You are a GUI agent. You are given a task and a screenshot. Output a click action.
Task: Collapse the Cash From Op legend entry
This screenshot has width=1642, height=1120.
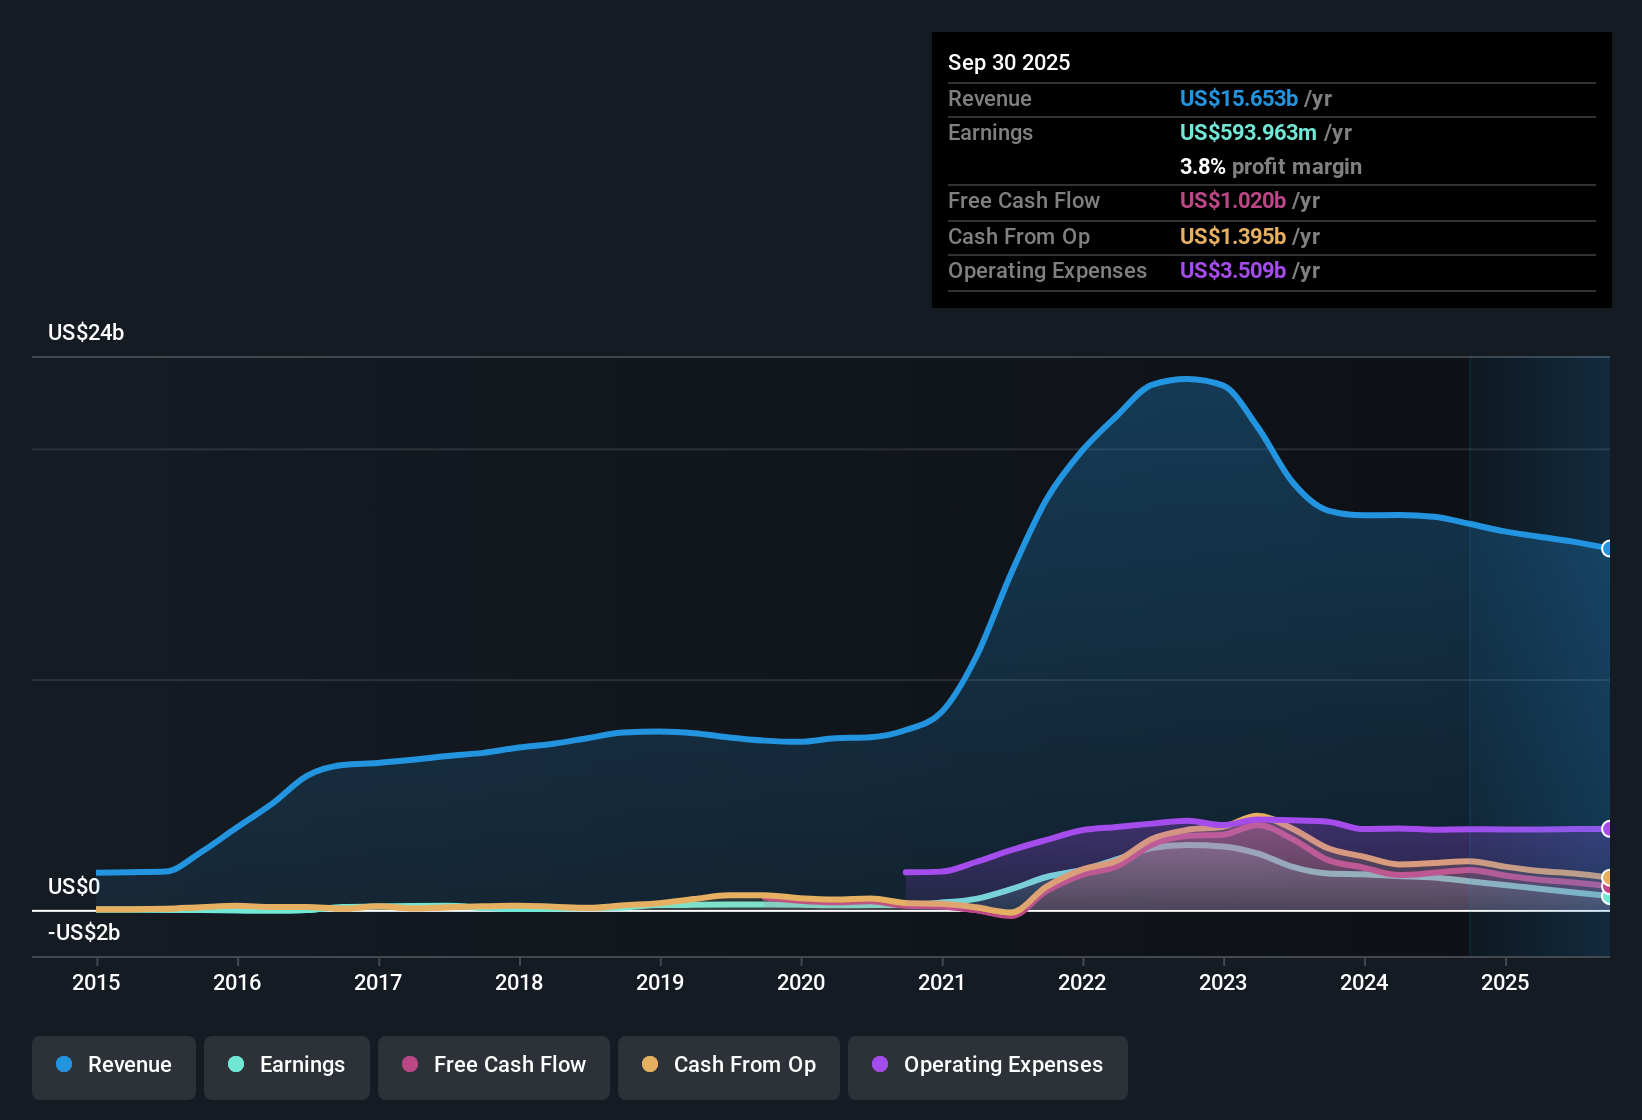coord(728,1066)
